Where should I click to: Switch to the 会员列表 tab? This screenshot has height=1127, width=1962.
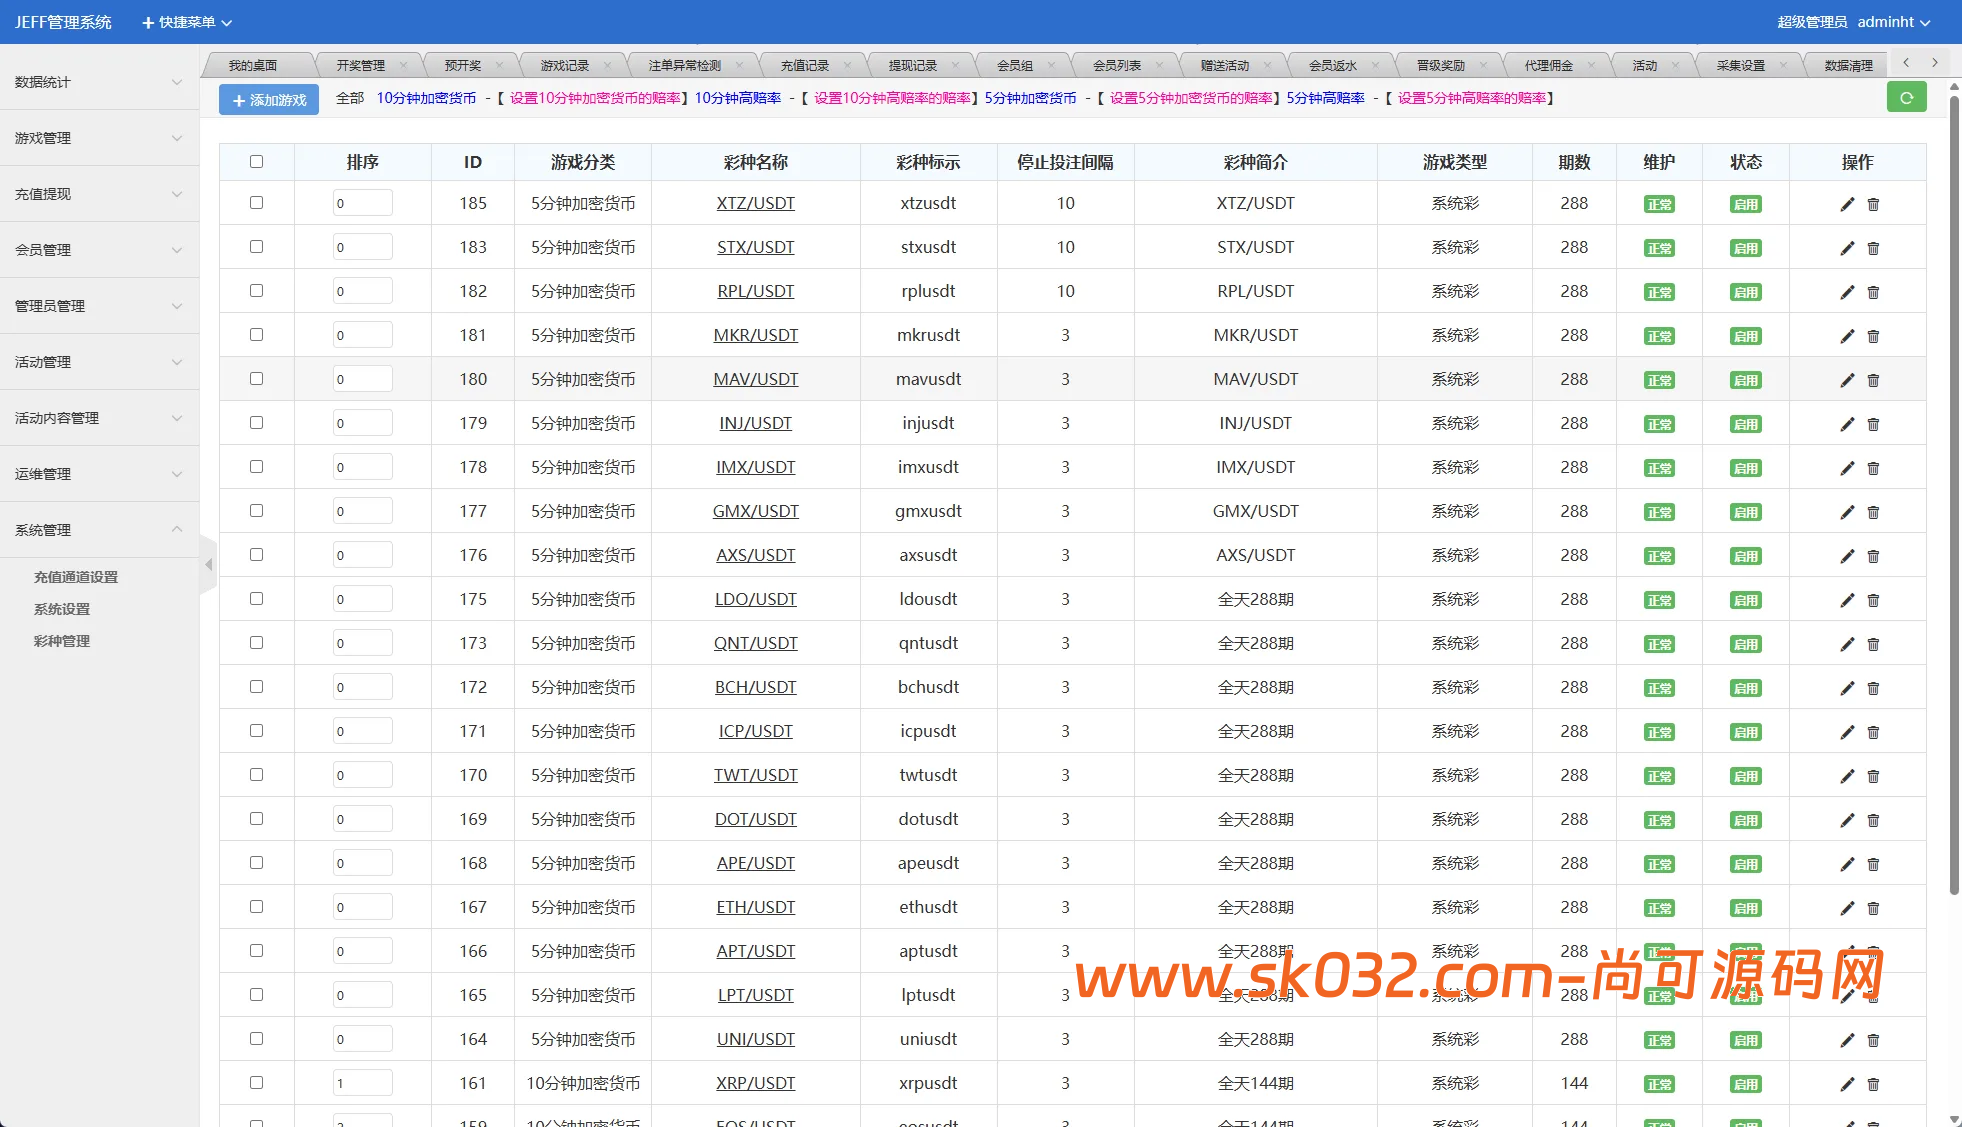click(x=1116, y=66)
